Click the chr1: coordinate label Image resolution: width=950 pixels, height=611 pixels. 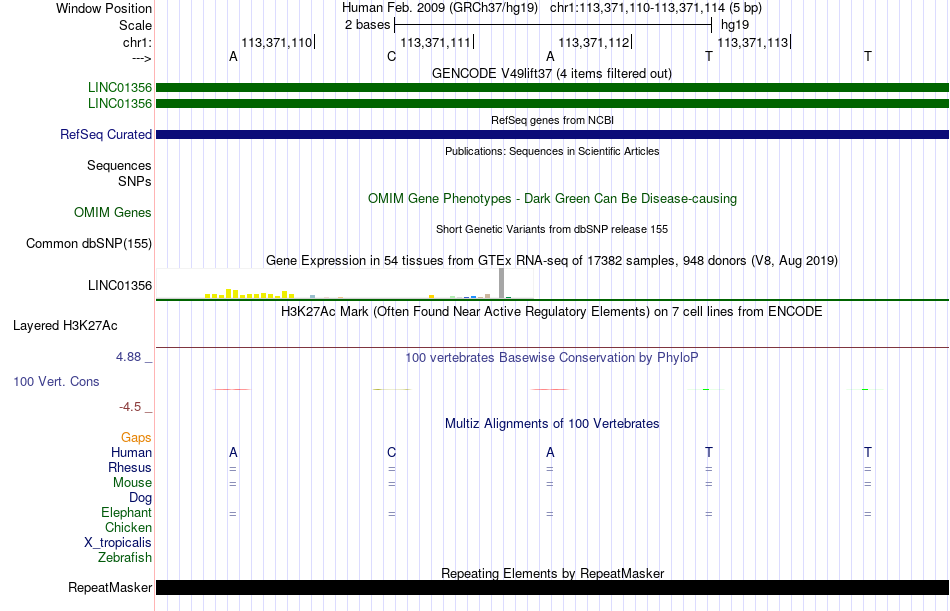tap(137, 42)
